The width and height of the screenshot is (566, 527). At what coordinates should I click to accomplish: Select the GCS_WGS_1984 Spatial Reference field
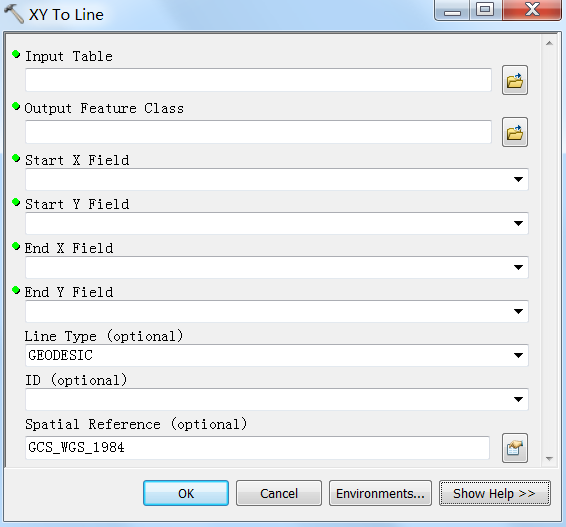tap(257, 448)
